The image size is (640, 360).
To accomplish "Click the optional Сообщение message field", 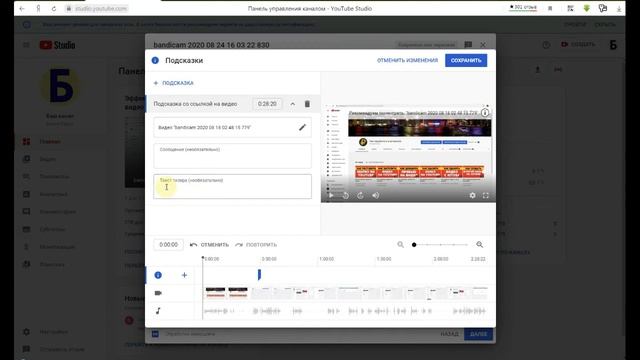I will tap(232, 156).
